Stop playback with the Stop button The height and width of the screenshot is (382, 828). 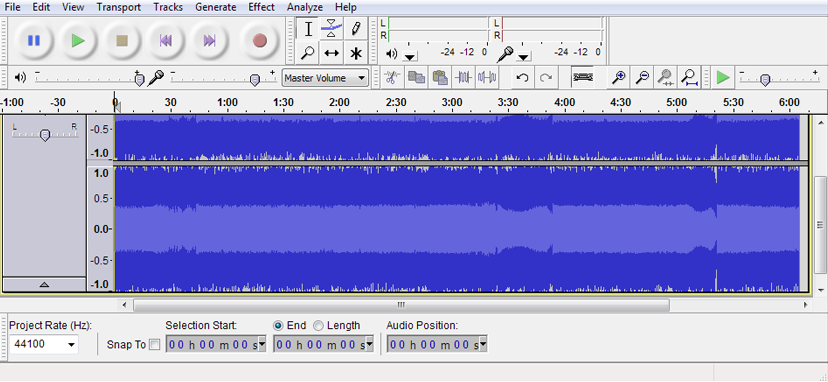(x=122, y=41)
